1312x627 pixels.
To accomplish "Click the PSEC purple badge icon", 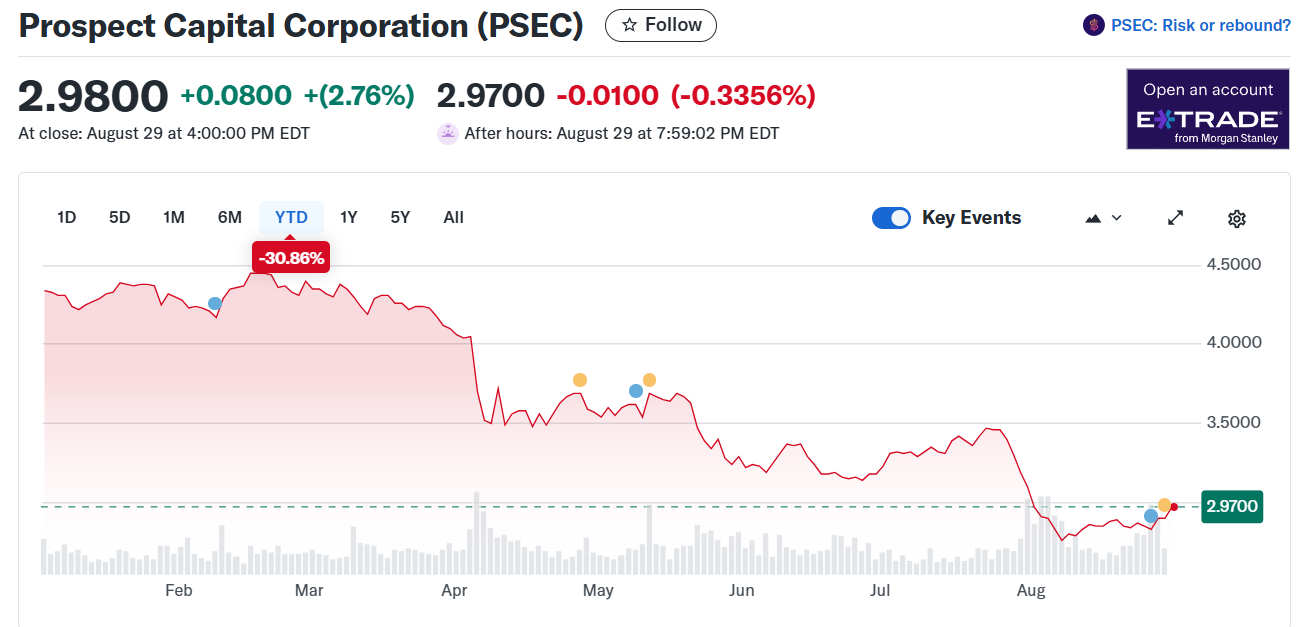I will click(1094, 25).
